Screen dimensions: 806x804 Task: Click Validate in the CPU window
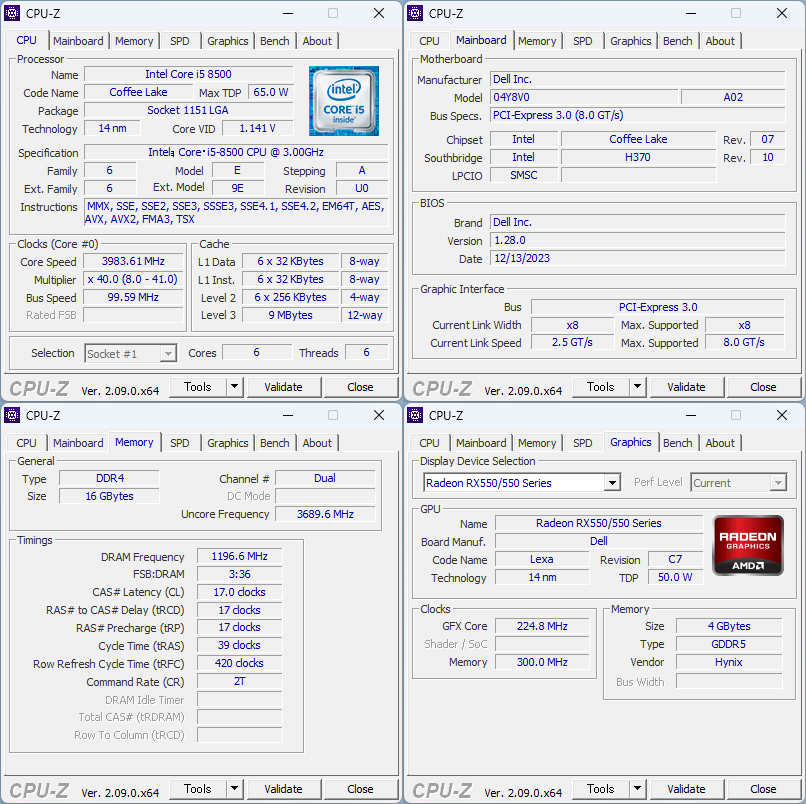[x=283, y=387]
